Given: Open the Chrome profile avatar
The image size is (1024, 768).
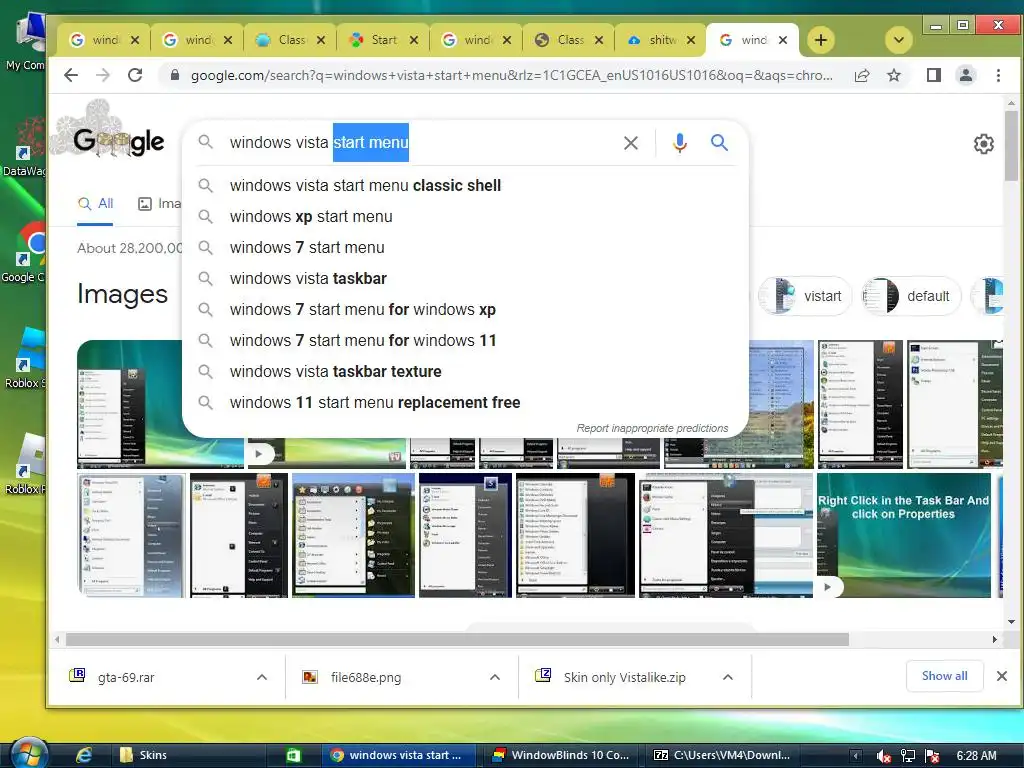Looking at the screenshot, I should 966,75.
